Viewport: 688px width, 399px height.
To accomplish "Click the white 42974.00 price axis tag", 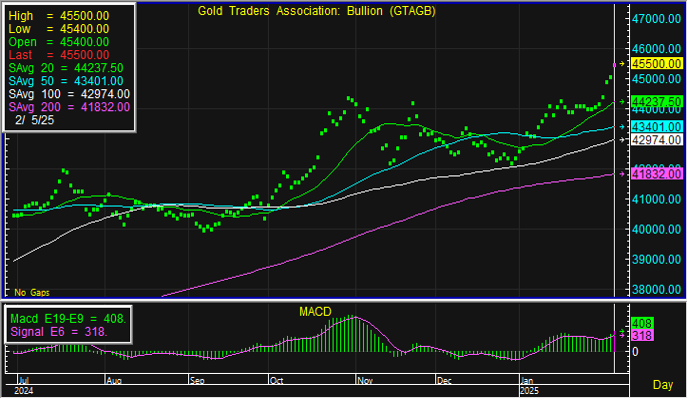I will pos(656,140).
